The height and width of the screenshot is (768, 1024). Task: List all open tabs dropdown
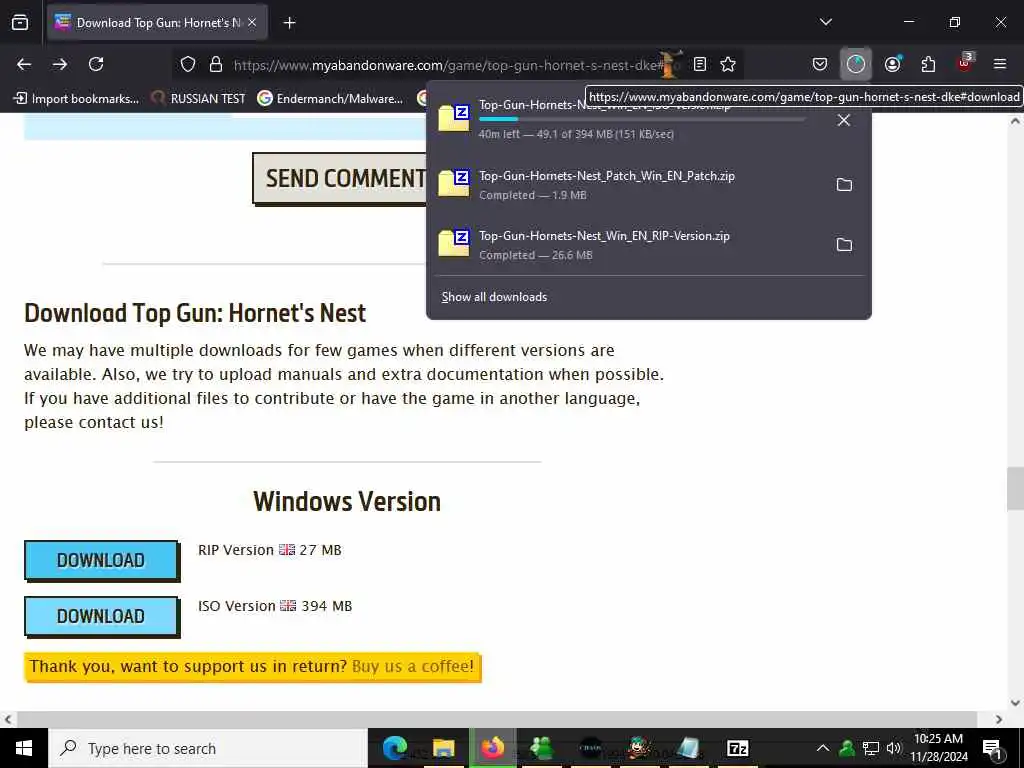pyautogui.click(x=825, y=22)
